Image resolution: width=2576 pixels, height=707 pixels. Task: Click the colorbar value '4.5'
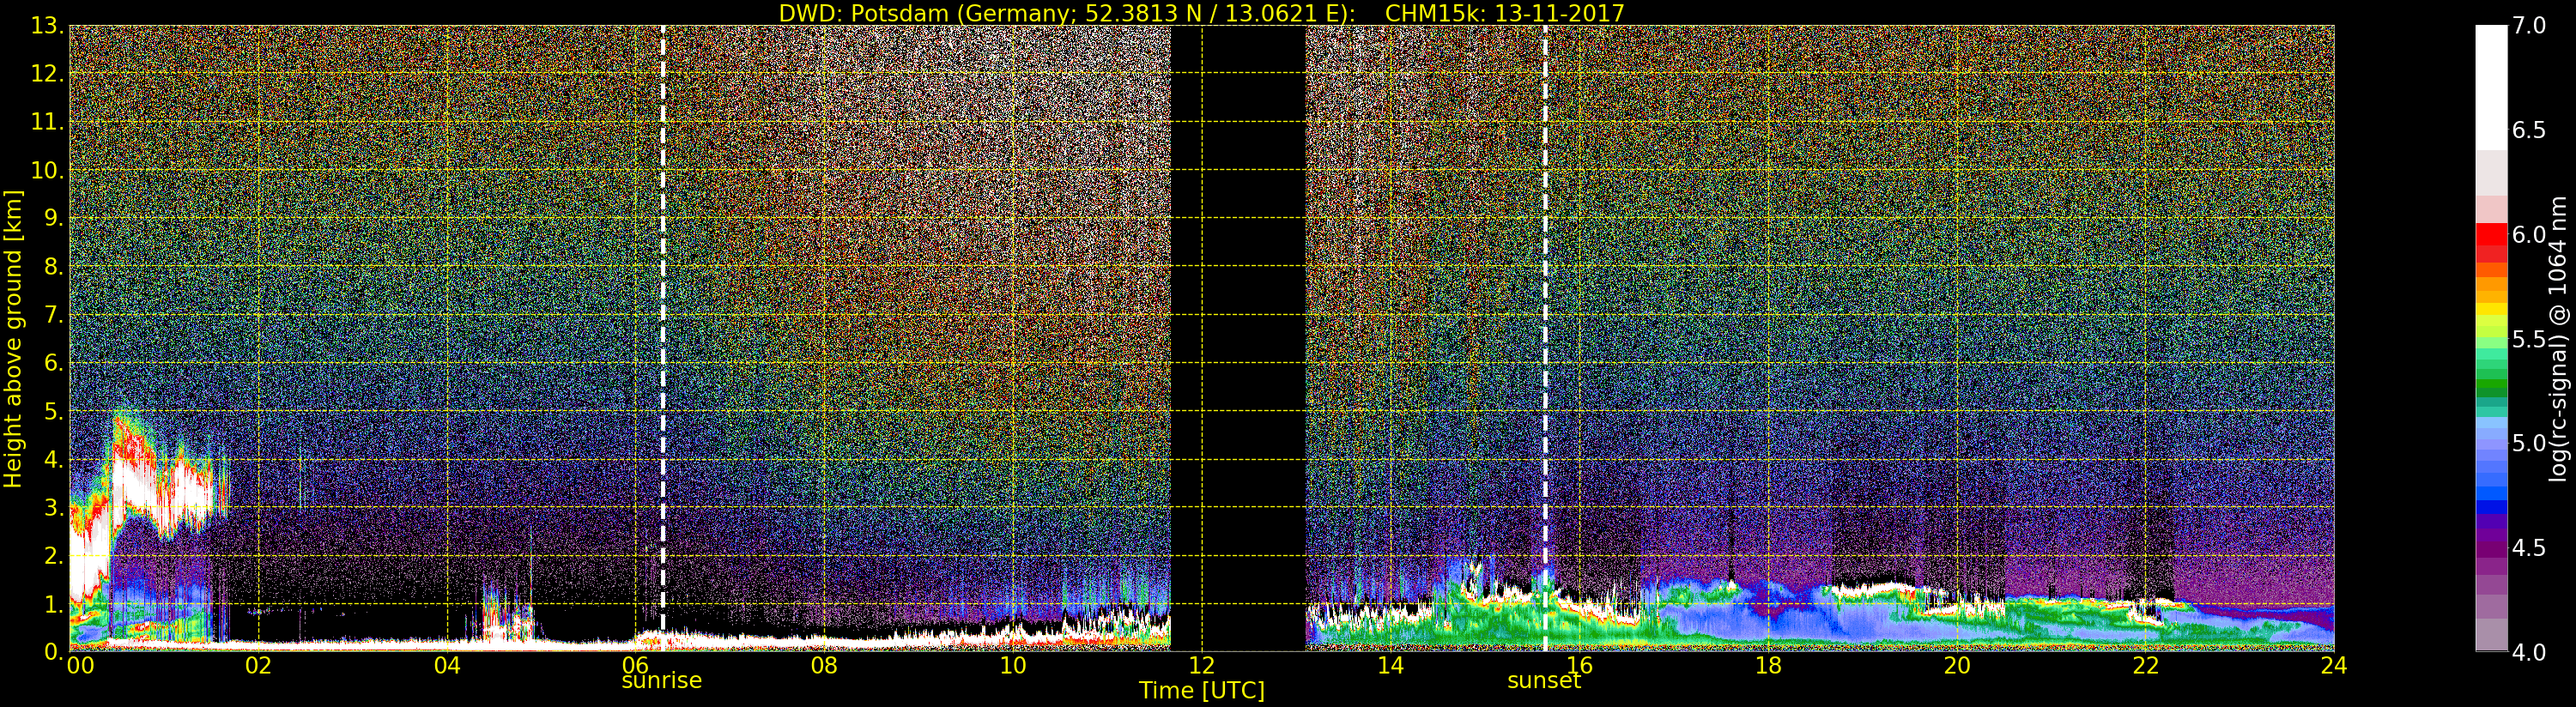tap(2529, 547)
